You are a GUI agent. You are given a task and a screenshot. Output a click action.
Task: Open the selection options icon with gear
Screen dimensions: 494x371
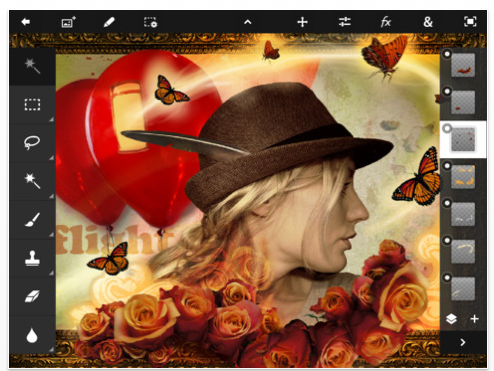[150, 22]
